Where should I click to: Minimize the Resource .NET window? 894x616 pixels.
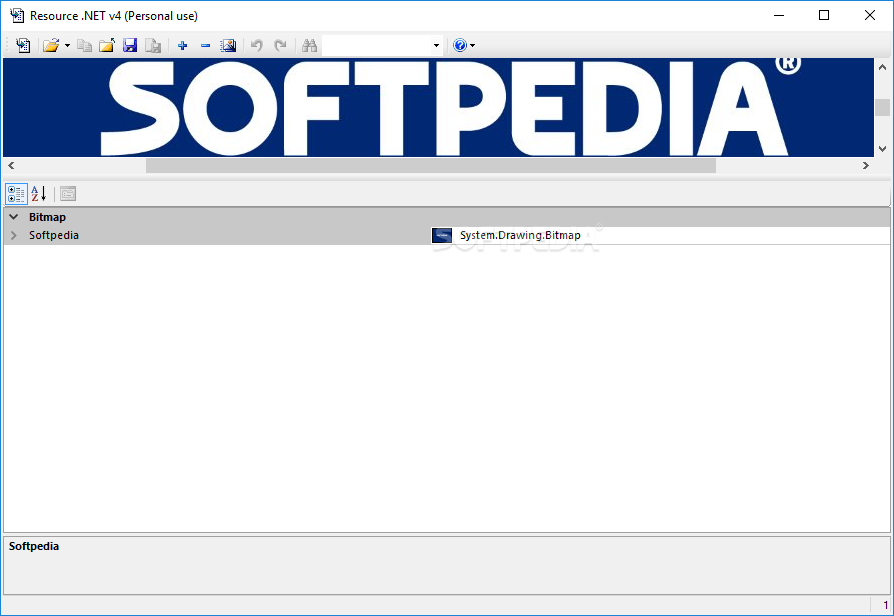coord(779,15)
